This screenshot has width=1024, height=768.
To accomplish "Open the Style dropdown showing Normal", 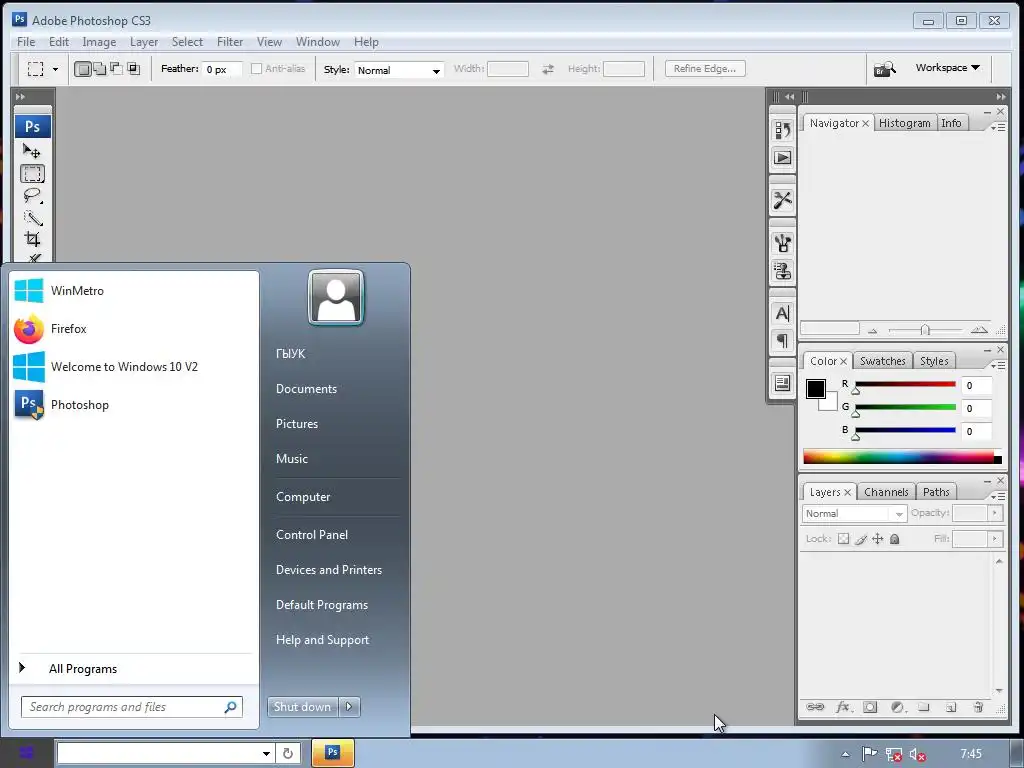I will tap(399, 70).
